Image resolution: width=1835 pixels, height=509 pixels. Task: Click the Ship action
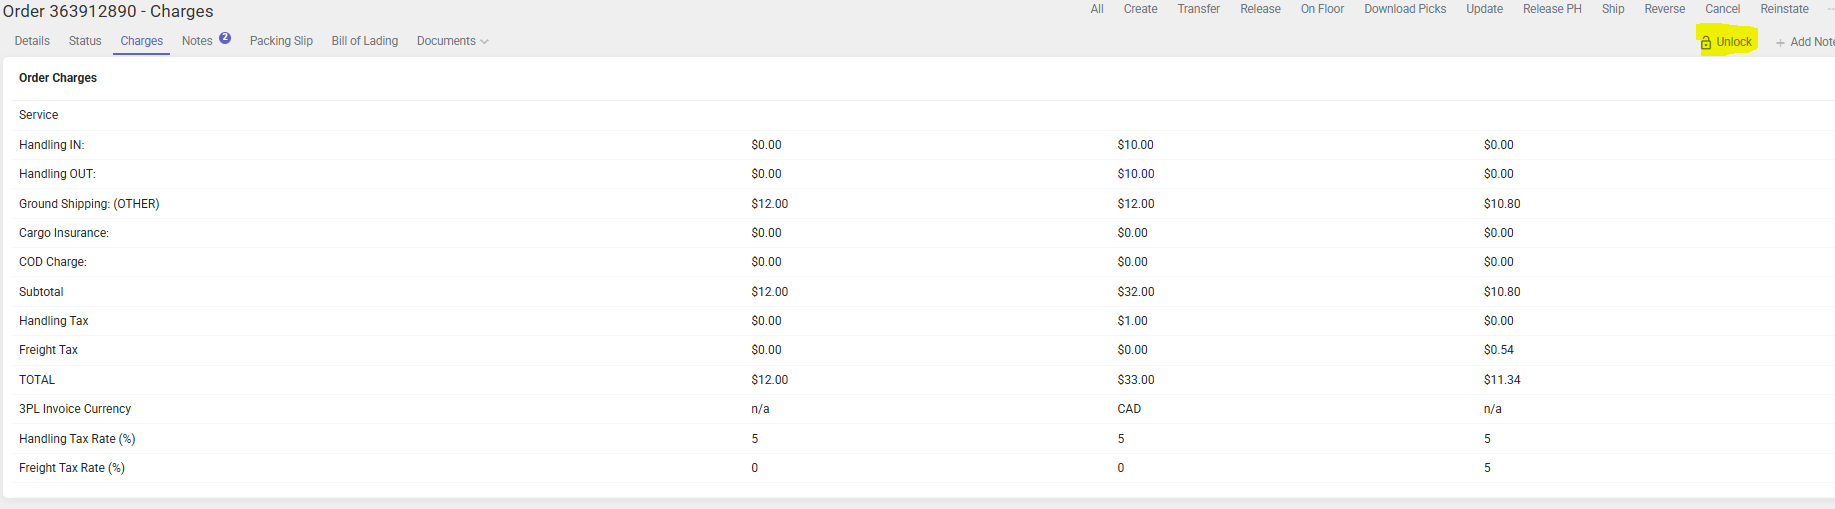pos(1613,9)
